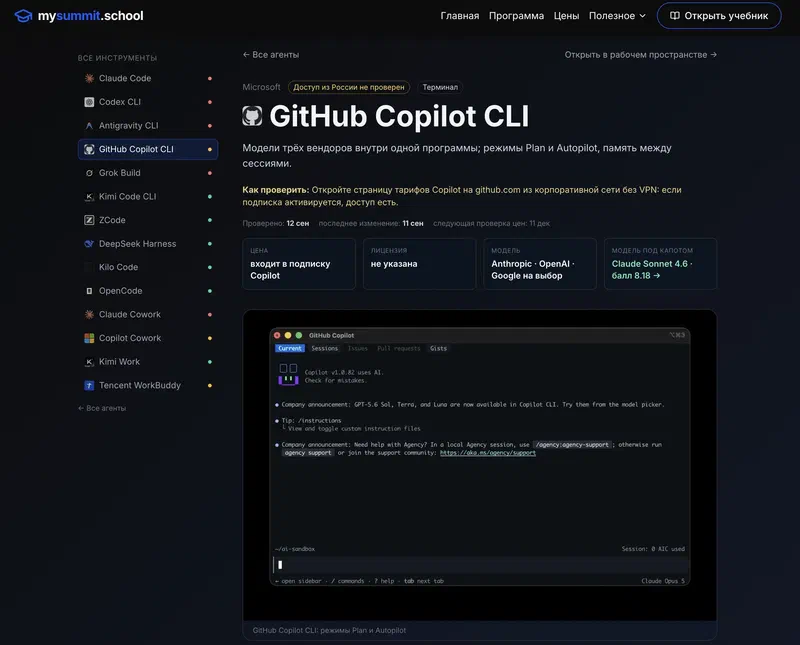Click the Claude Opus 5 status text

coord(663,581)
